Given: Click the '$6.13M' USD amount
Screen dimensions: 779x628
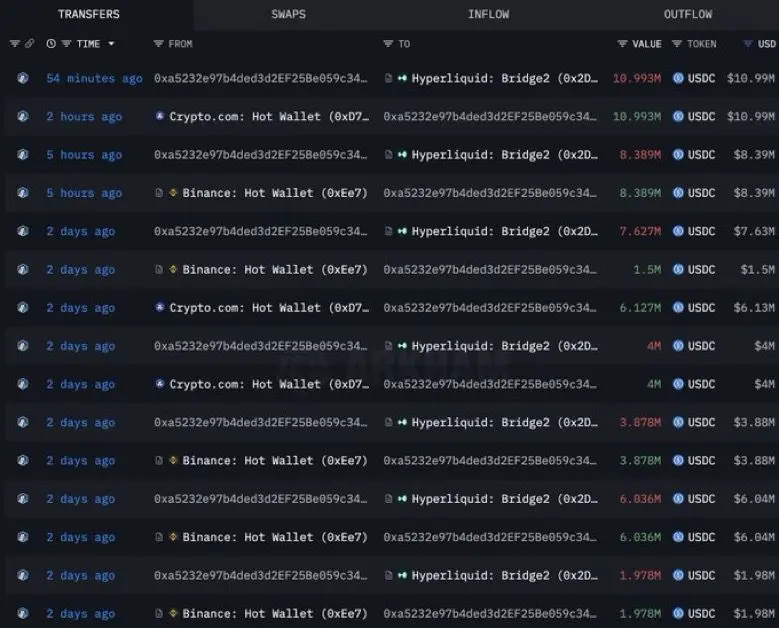Looking at the screenshot, I should 754,308.
